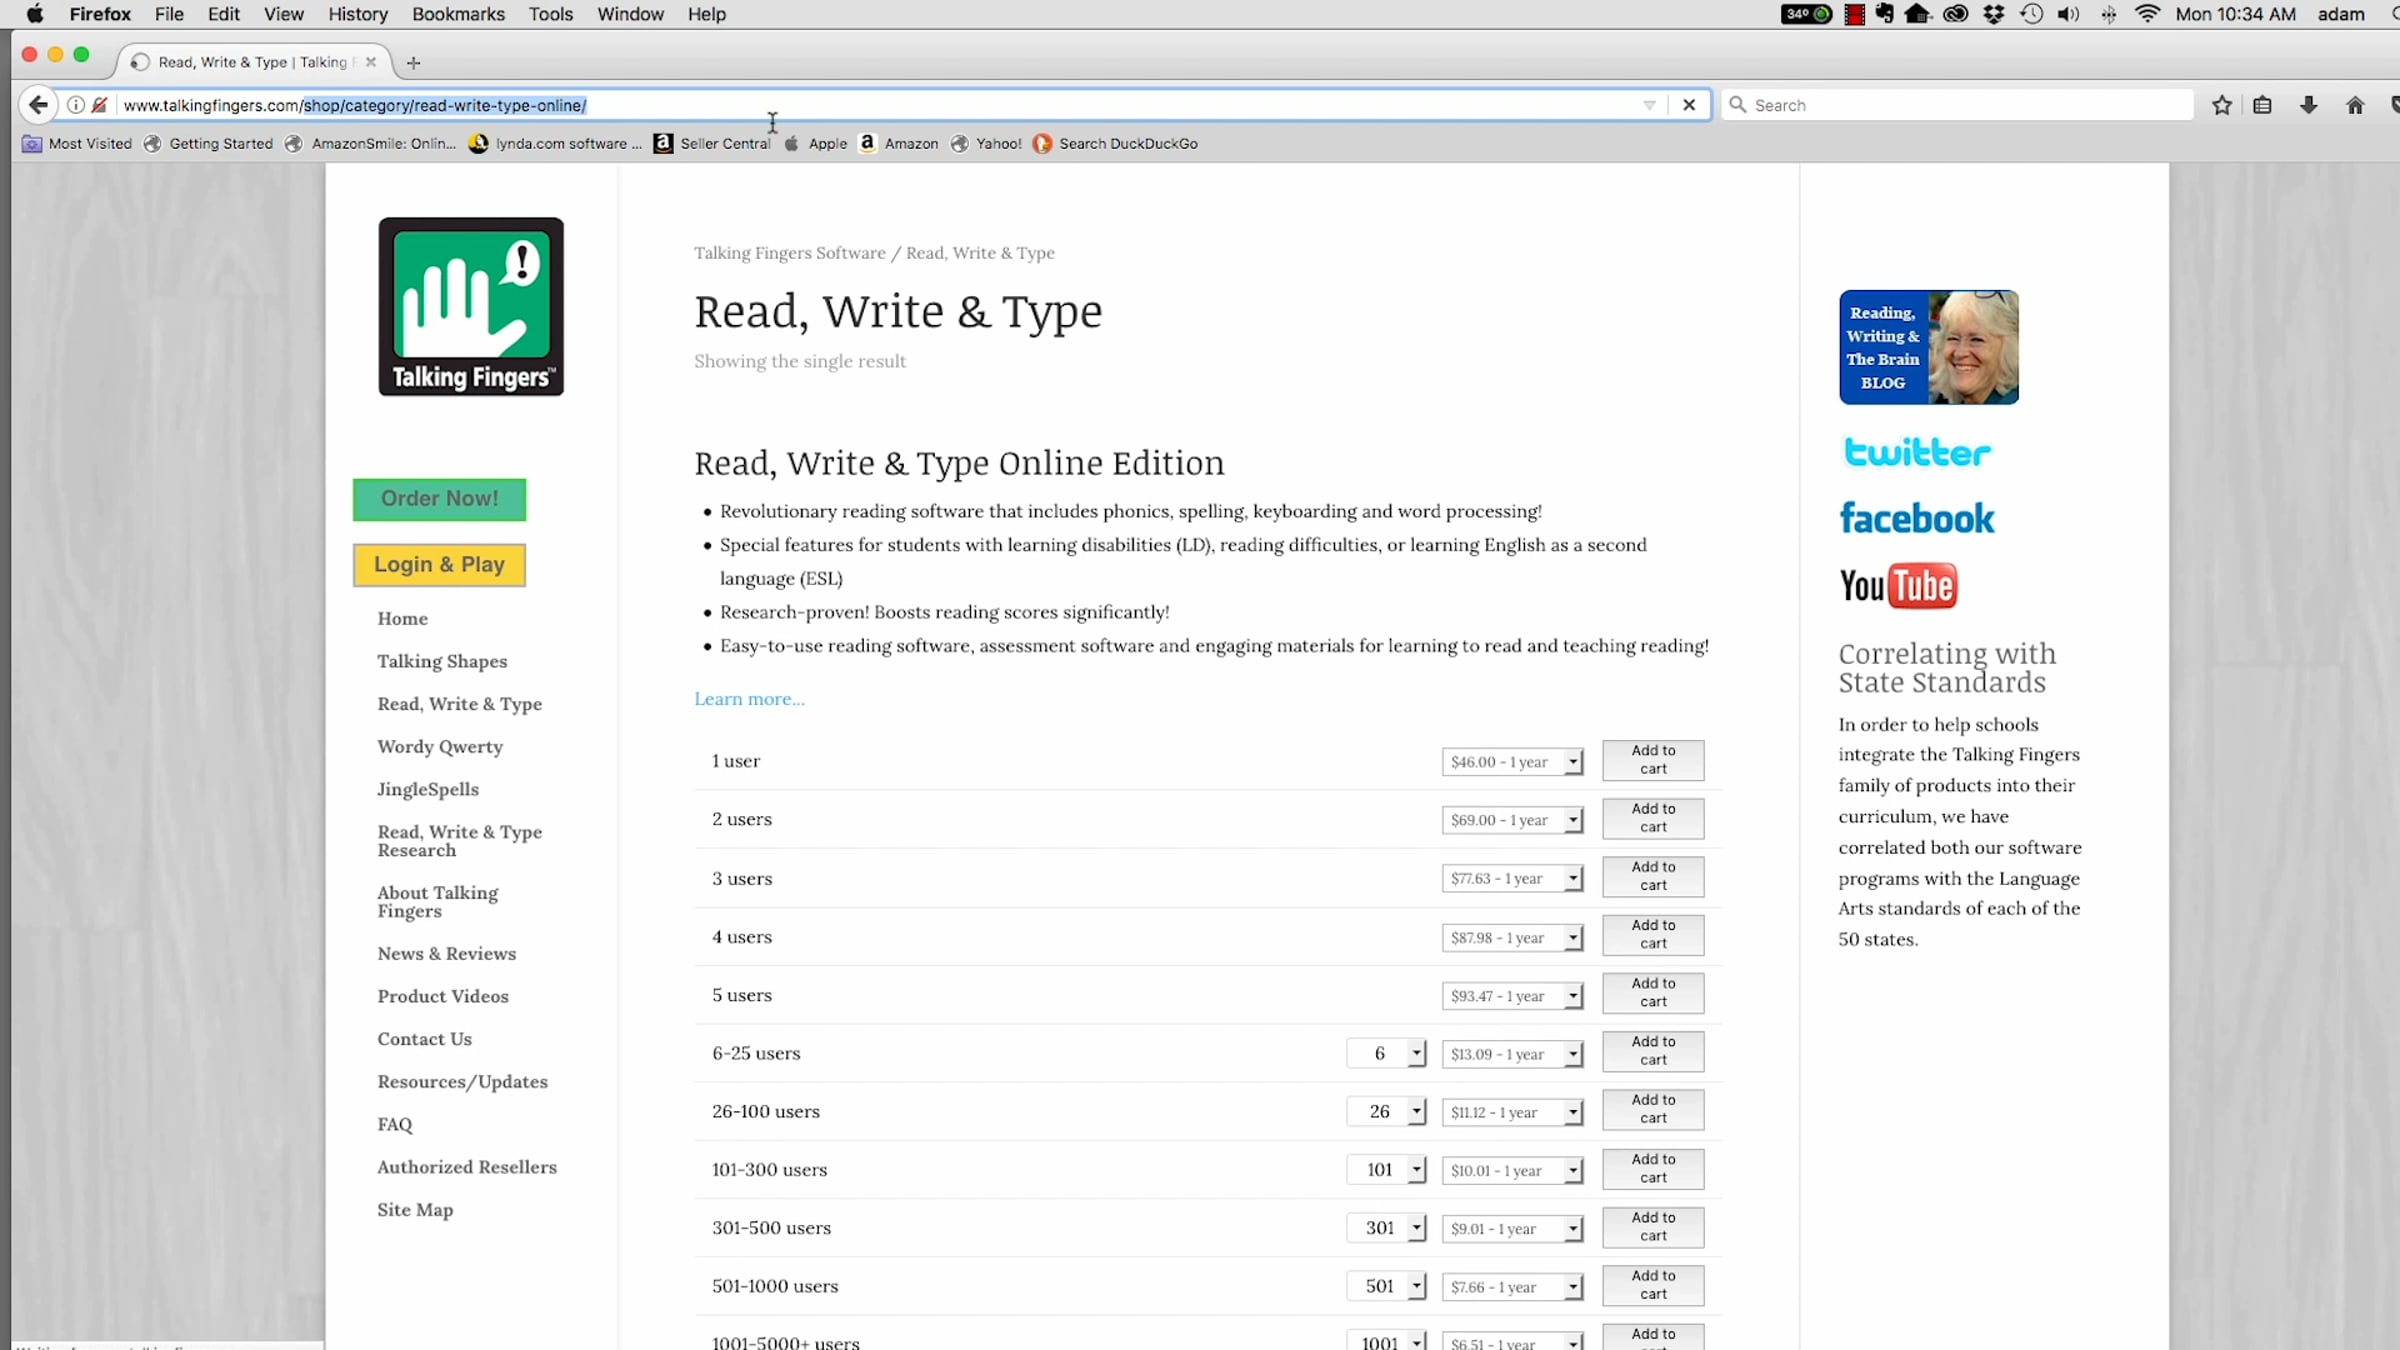Add 1 user license to cart
The width and height of the screenshot is (2400, 1350).
click(1653, 760)
